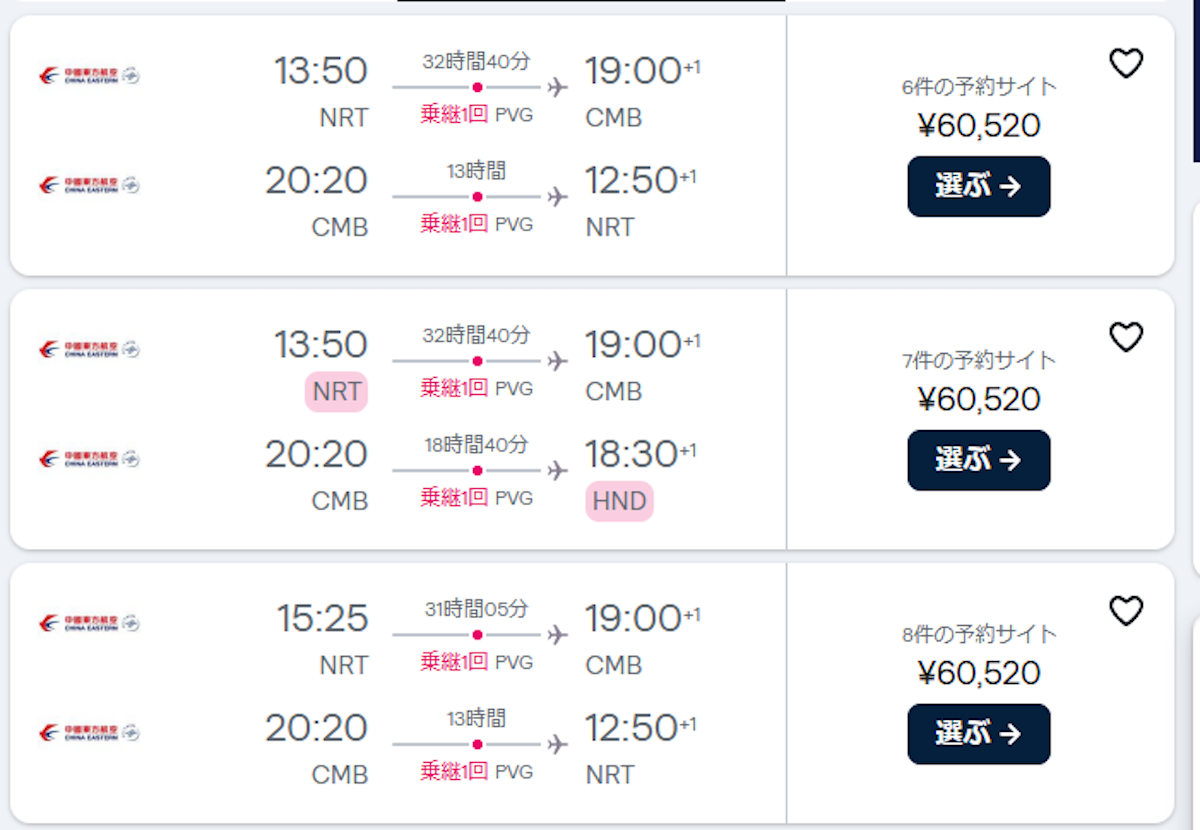Open the 6件の予約サイト booking sites text
This screenshot has height=830, width=1200.
pos(978,87)
